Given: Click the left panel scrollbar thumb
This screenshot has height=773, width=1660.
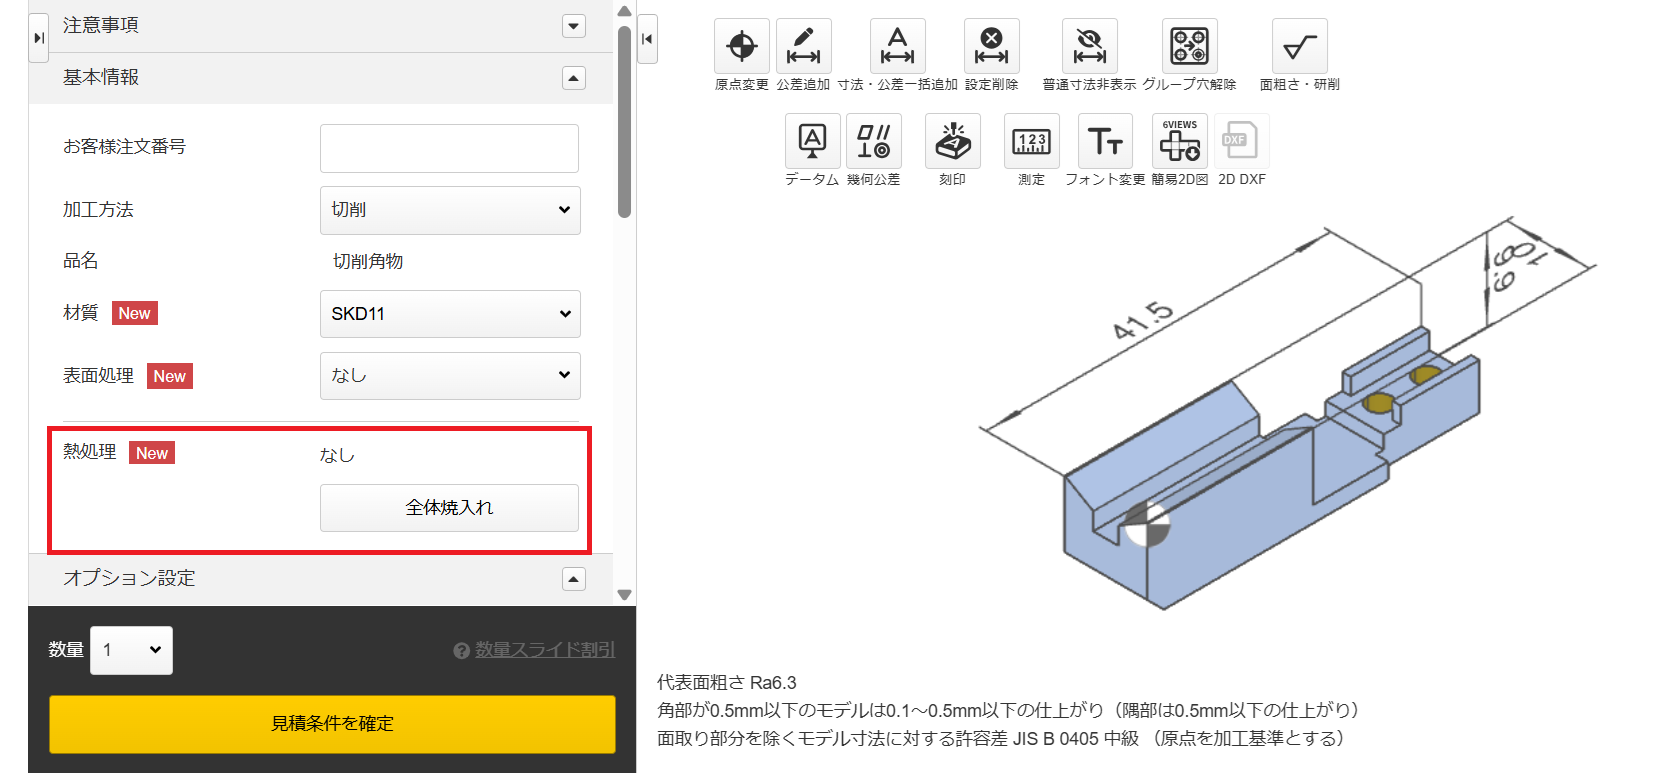Looking at the screenshot, I should pyautogui.click(x=624, y=122).
